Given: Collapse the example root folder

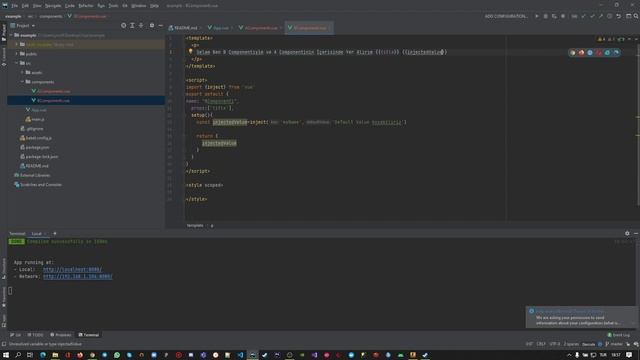Looking at the screenshot, I should point(12,35).
